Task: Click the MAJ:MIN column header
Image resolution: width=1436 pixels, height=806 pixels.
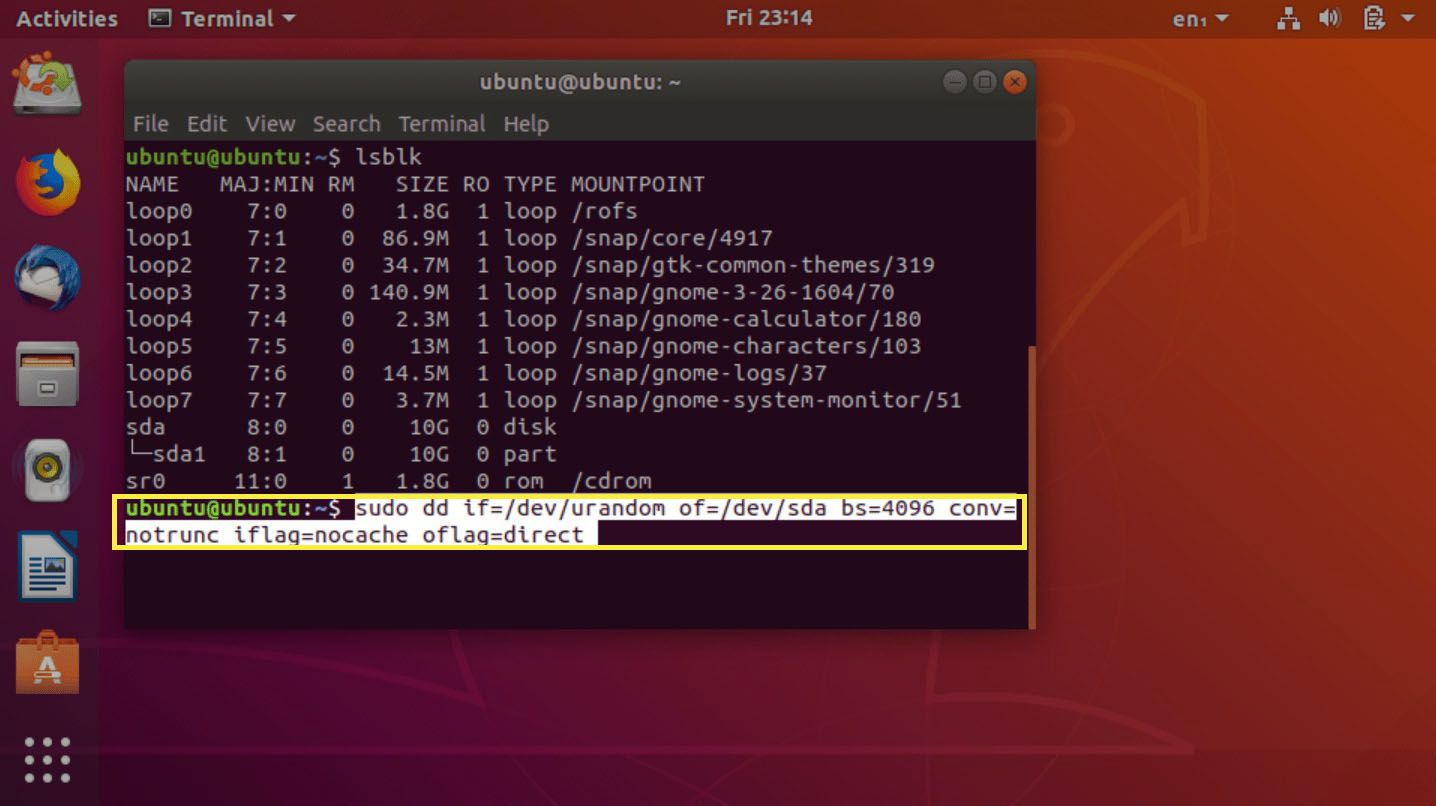Action: (x=267, y=184)
